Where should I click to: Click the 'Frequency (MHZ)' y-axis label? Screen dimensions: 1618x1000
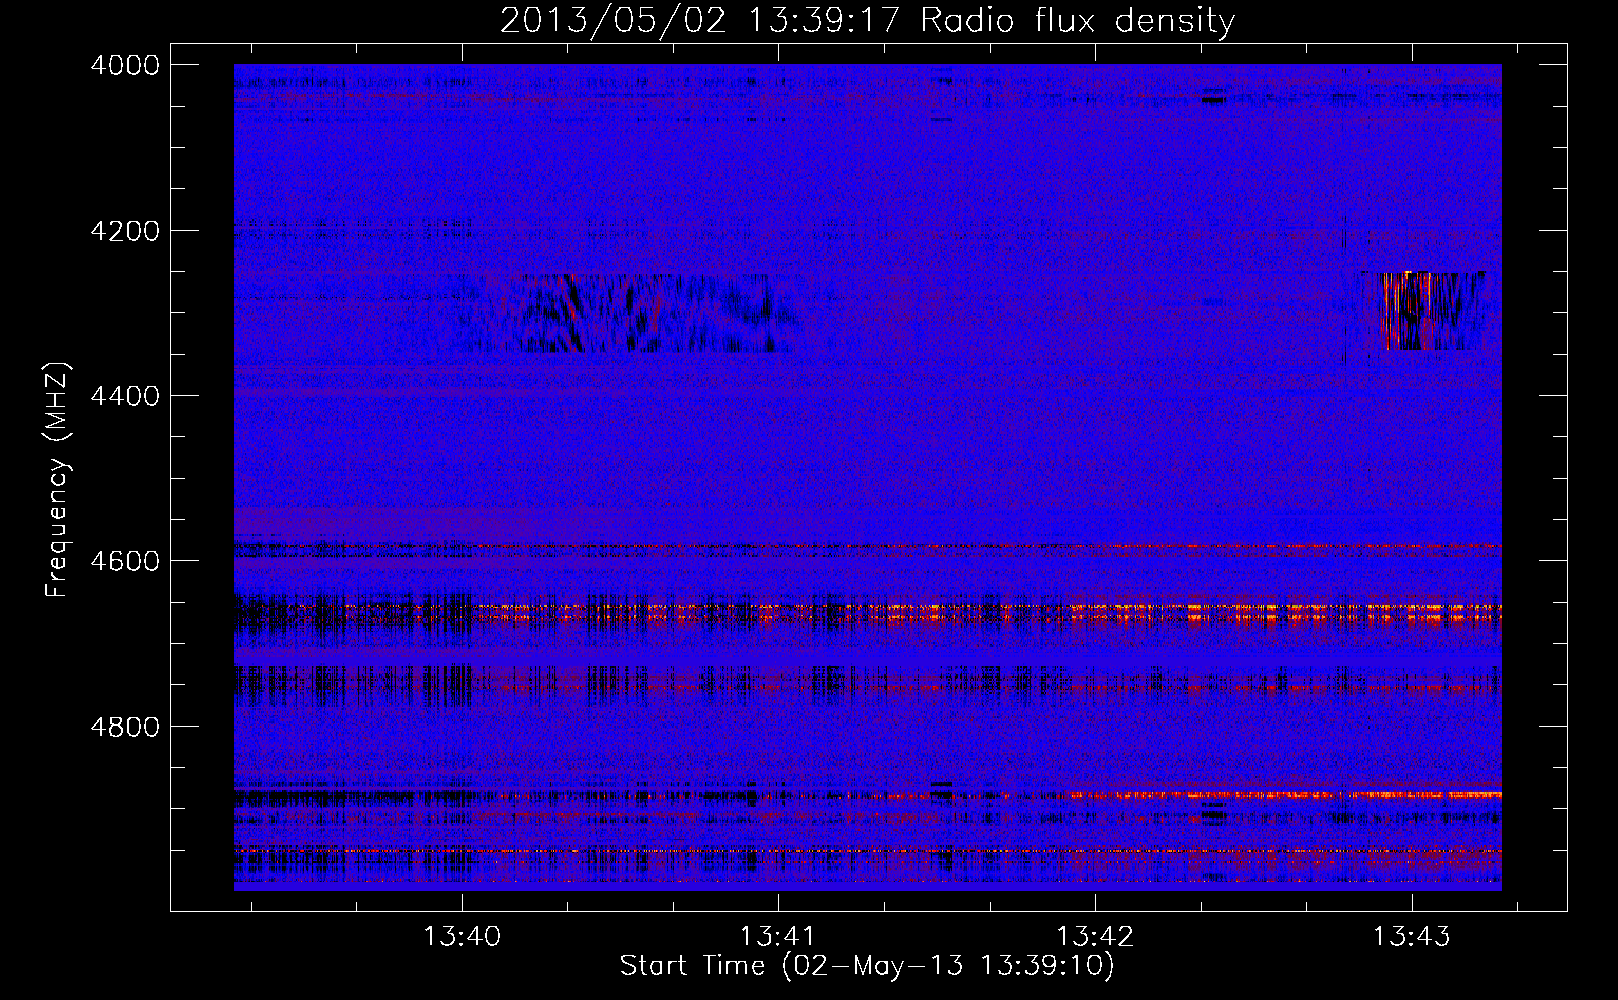(x=57, y=481)
